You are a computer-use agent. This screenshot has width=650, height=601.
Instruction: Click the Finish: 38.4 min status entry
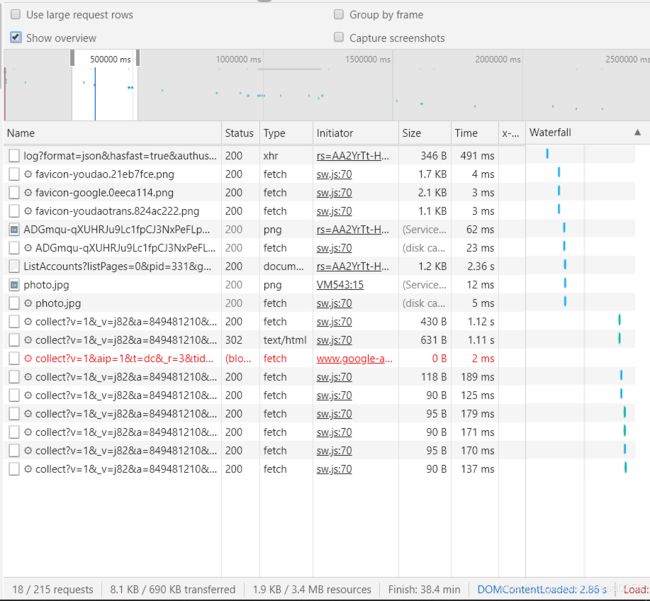[x=424, y=589]
